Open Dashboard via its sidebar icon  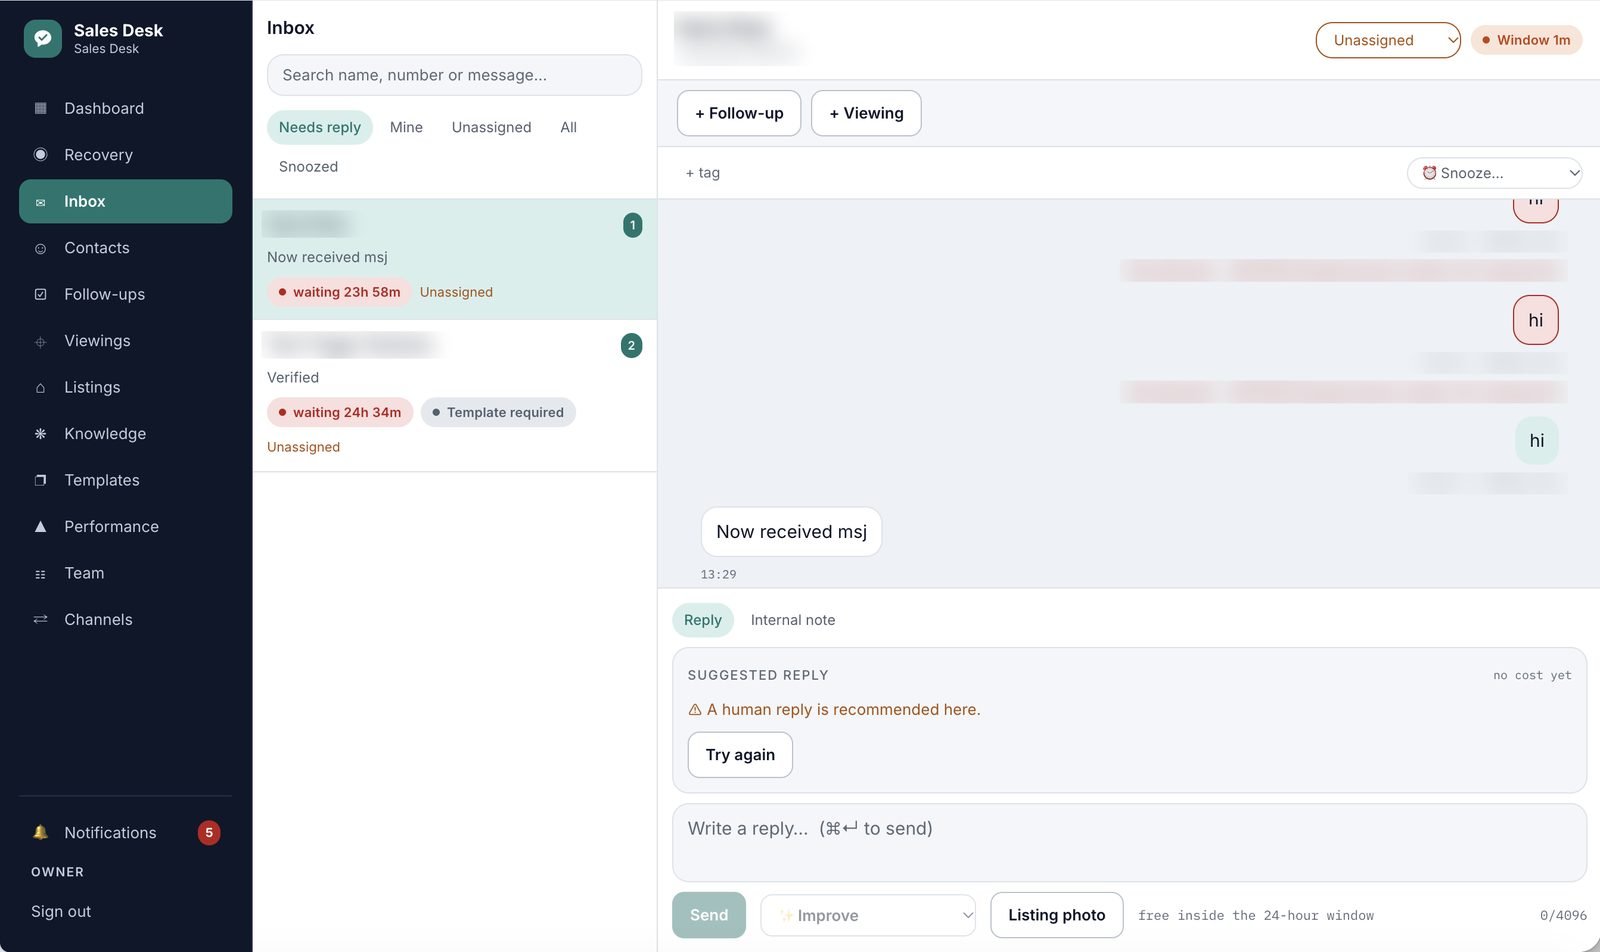(x=40, y=108)
